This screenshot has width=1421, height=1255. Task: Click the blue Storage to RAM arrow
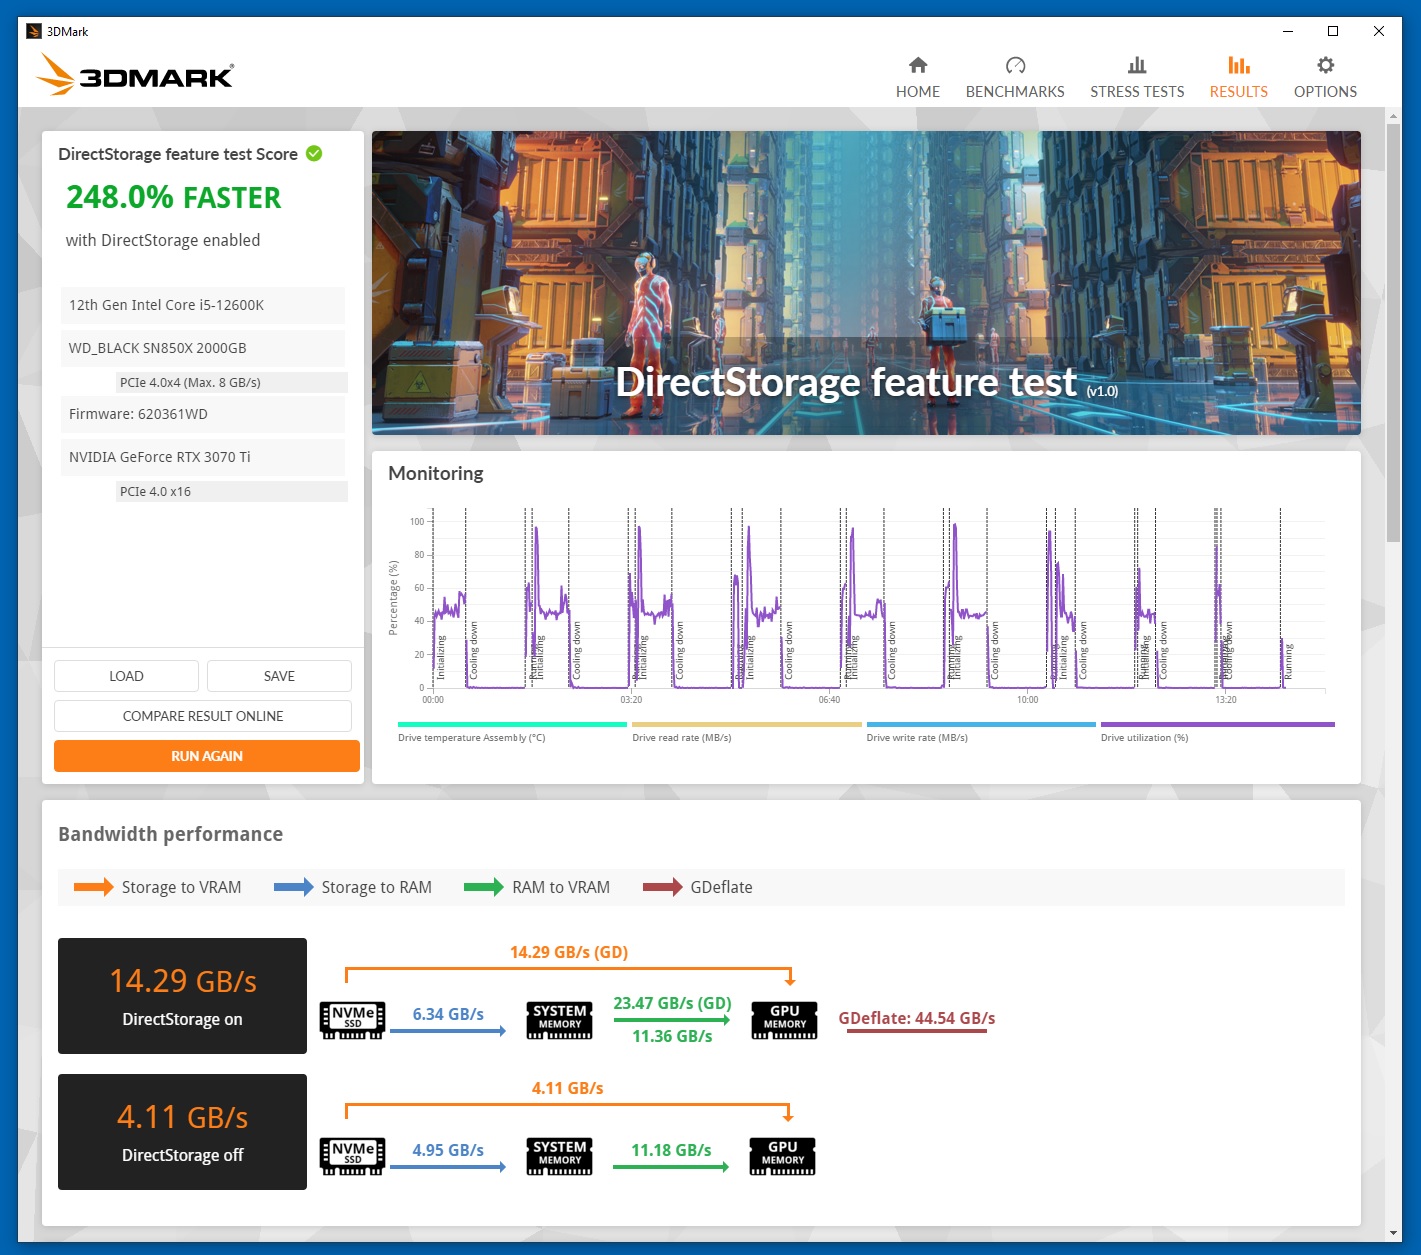(x=294, y=887)
